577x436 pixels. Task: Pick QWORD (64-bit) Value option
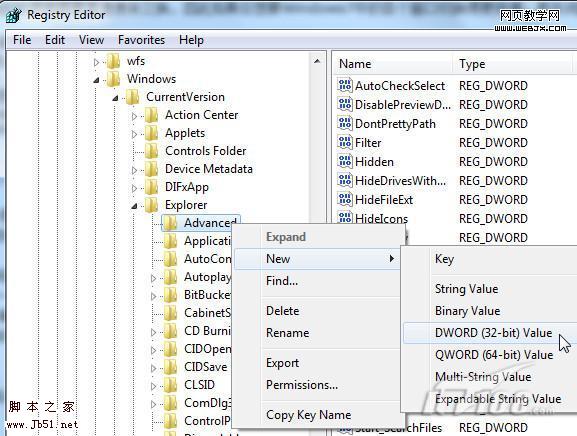[494, 355]
